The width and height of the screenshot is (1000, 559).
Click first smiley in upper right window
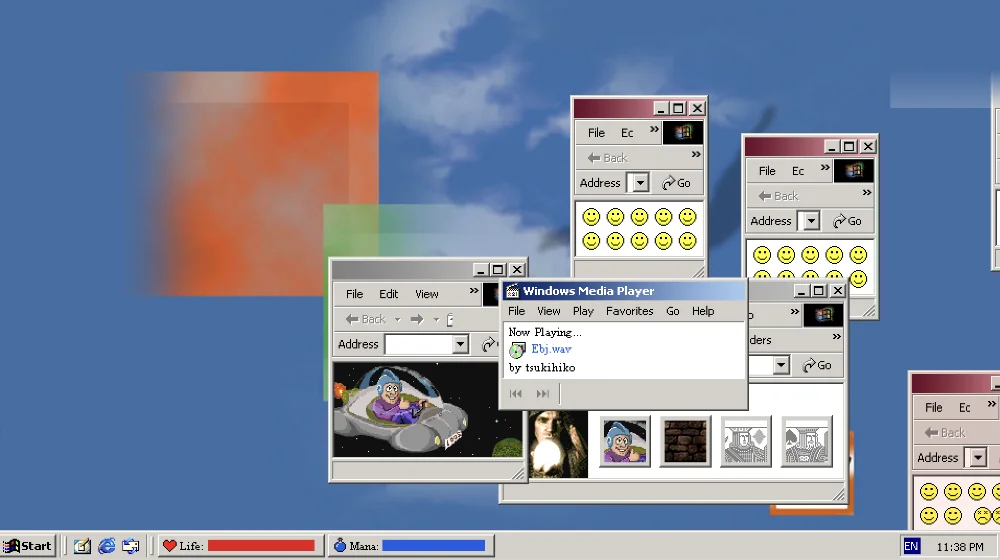click(x=762, y=256)
